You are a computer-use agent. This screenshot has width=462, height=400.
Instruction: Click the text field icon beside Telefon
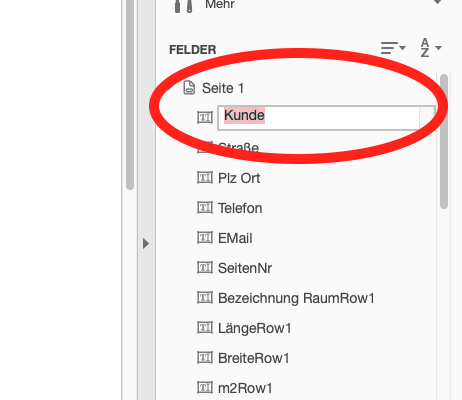205,208
